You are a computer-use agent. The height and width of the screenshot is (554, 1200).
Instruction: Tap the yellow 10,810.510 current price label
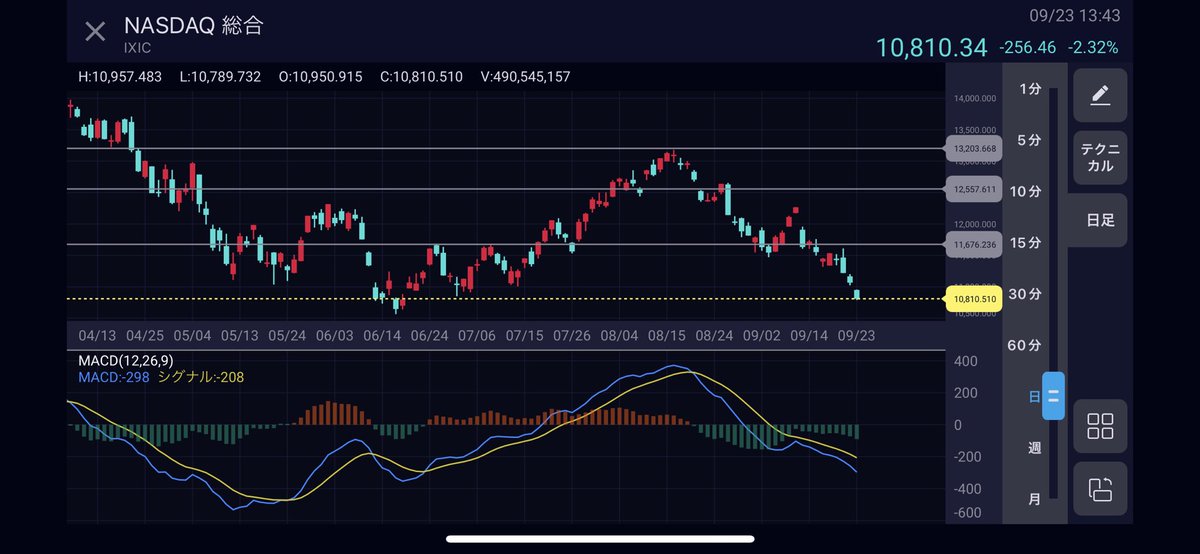(x=975, y=299)
